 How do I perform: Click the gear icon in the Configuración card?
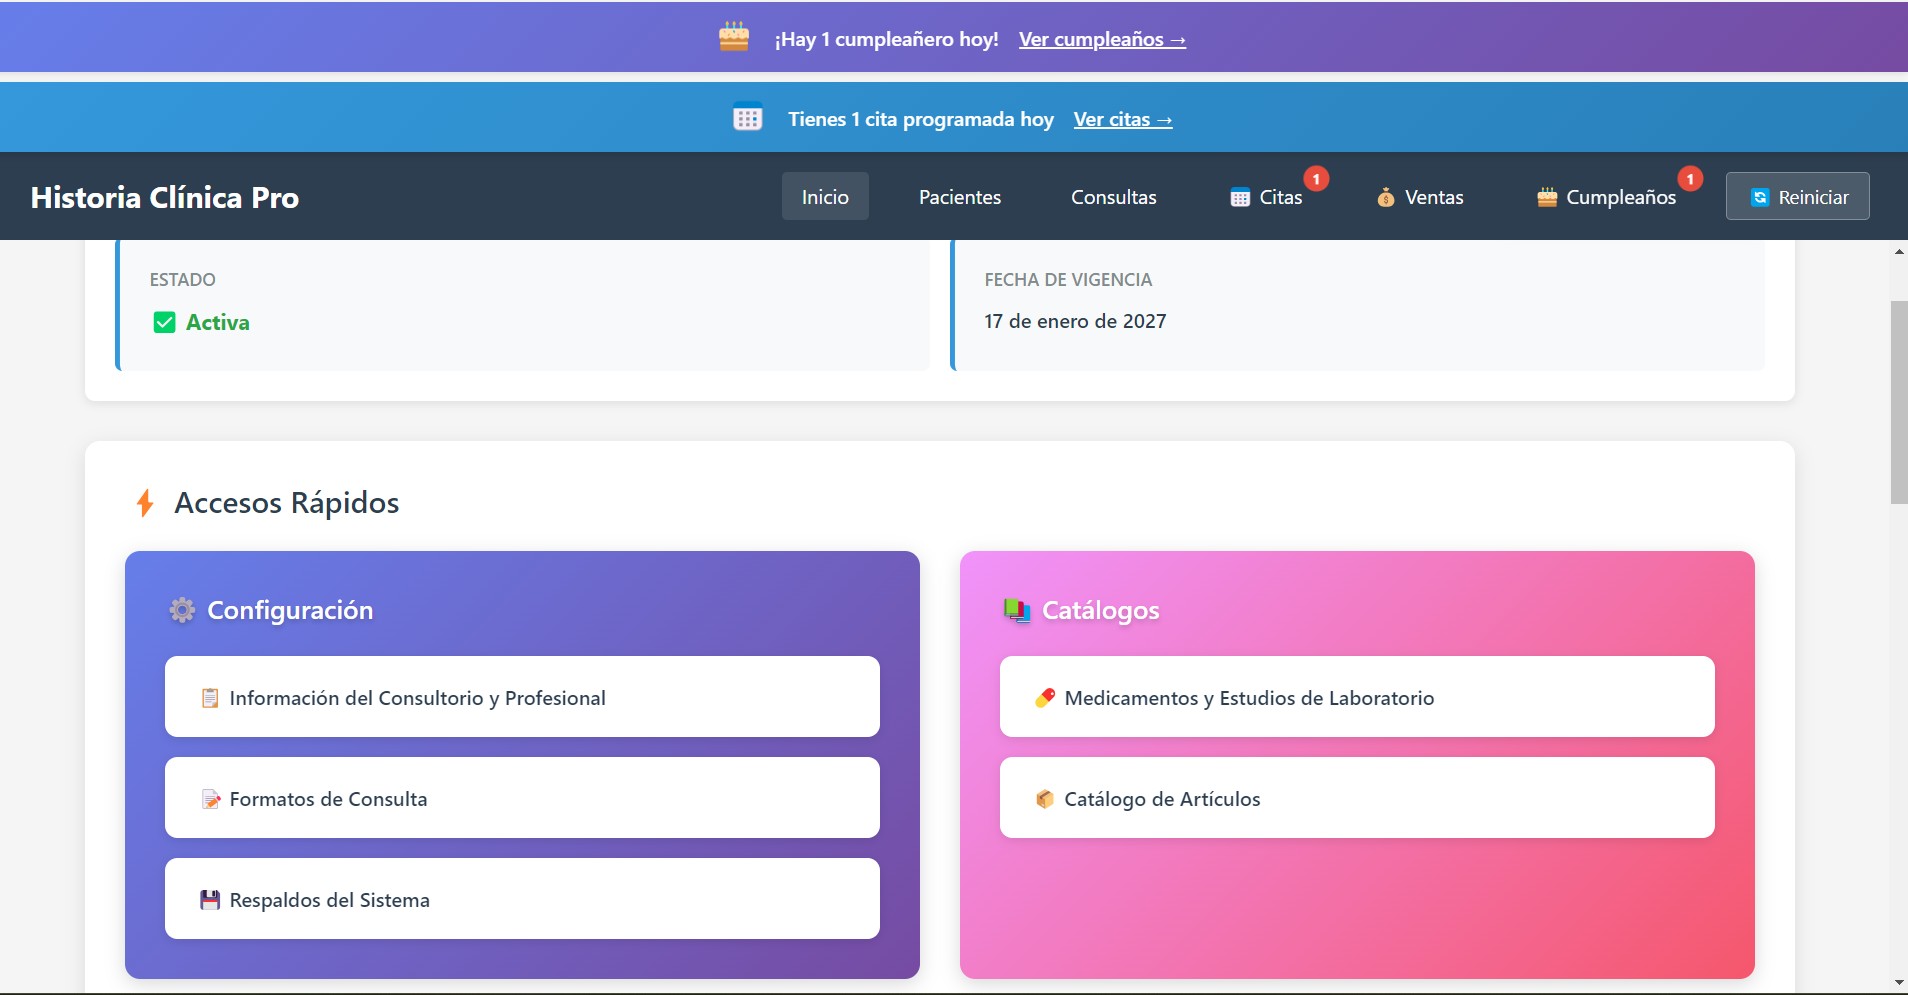(181, 610)
